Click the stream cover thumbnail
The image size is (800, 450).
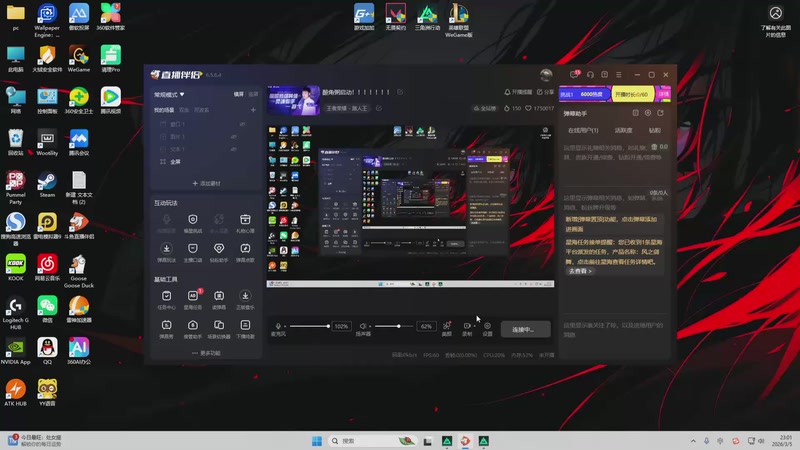coord(293,101)
